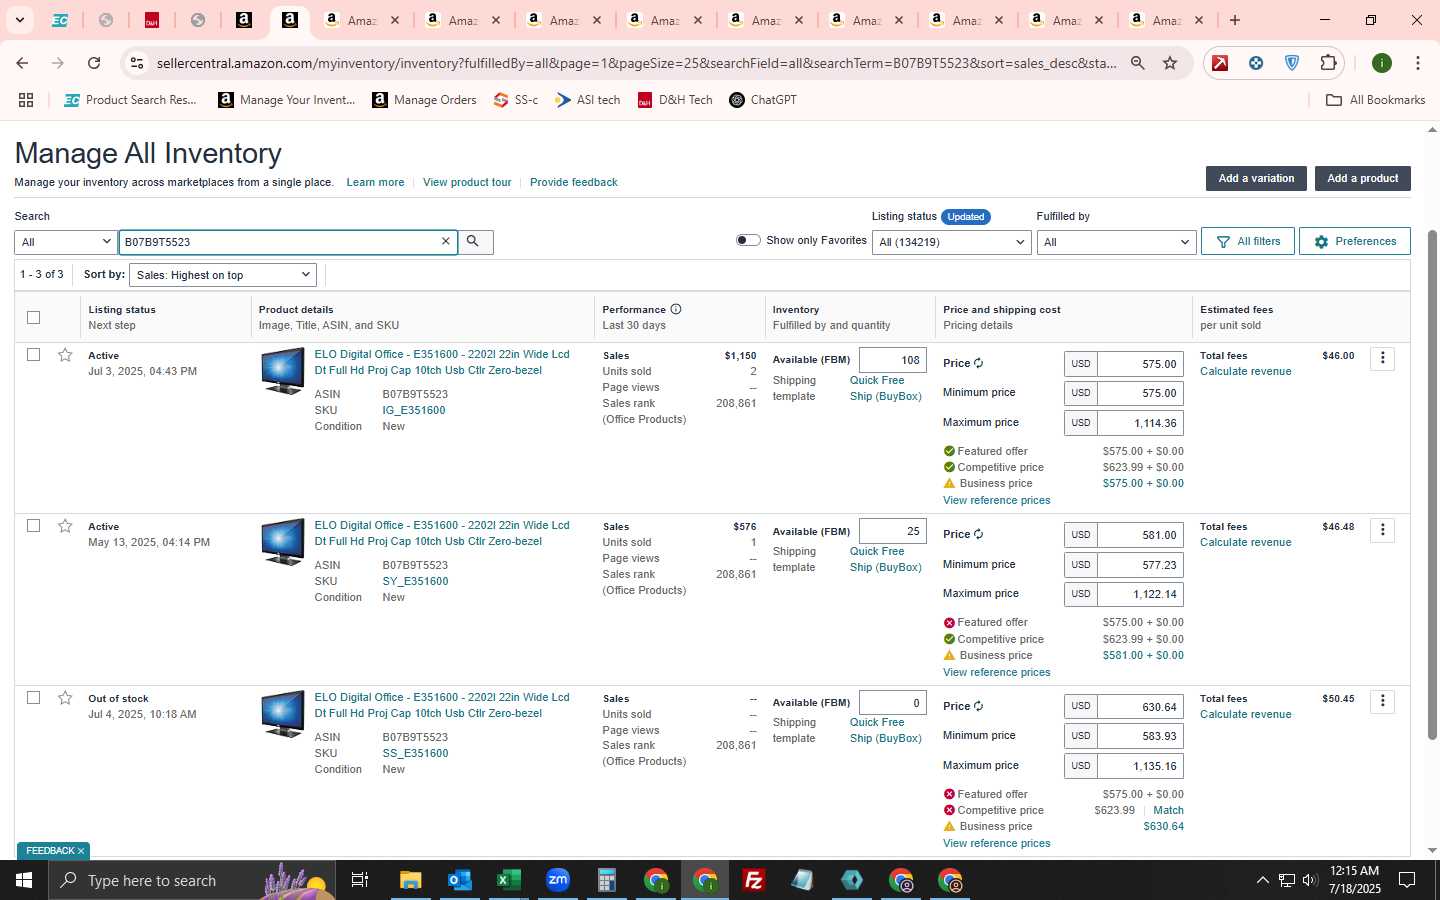Open the All Bookmarks folder
The height and width of the screenshot is (900, 1440).
[1375, 100]
